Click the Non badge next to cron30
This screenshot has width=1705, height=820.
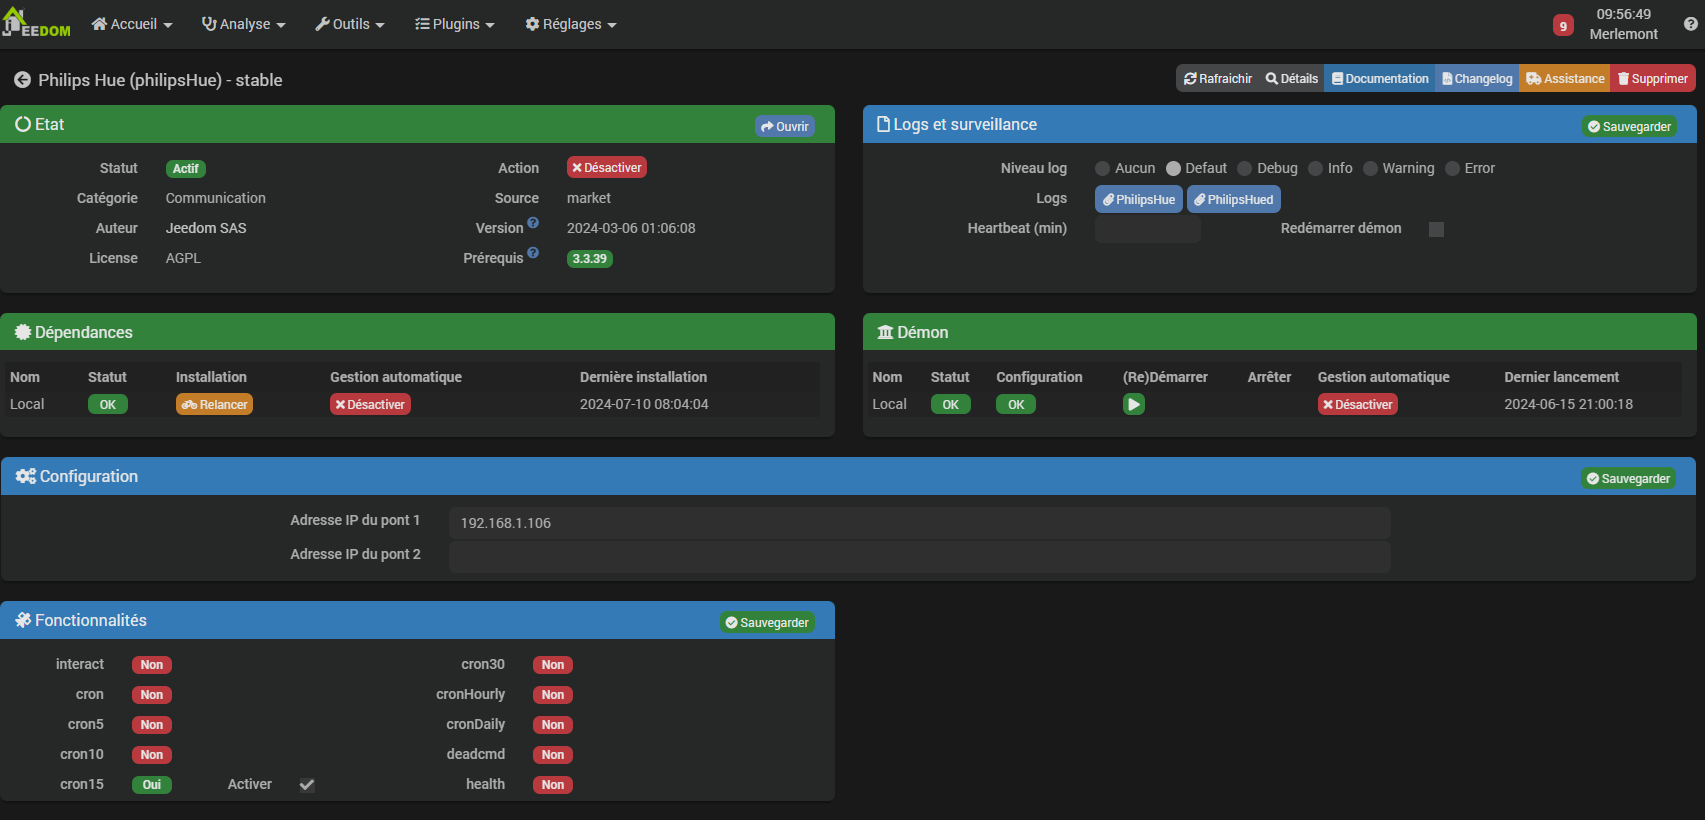[x=553, y=665]
